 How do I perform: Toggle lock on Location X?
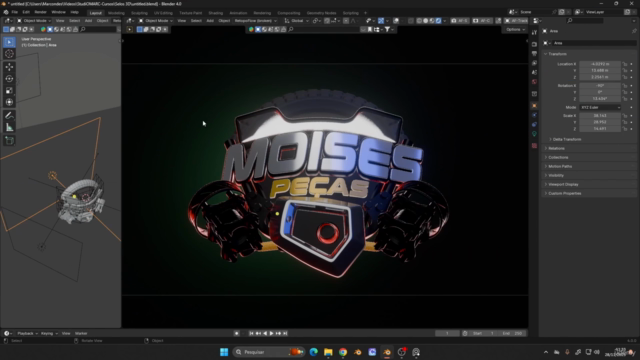625,64
